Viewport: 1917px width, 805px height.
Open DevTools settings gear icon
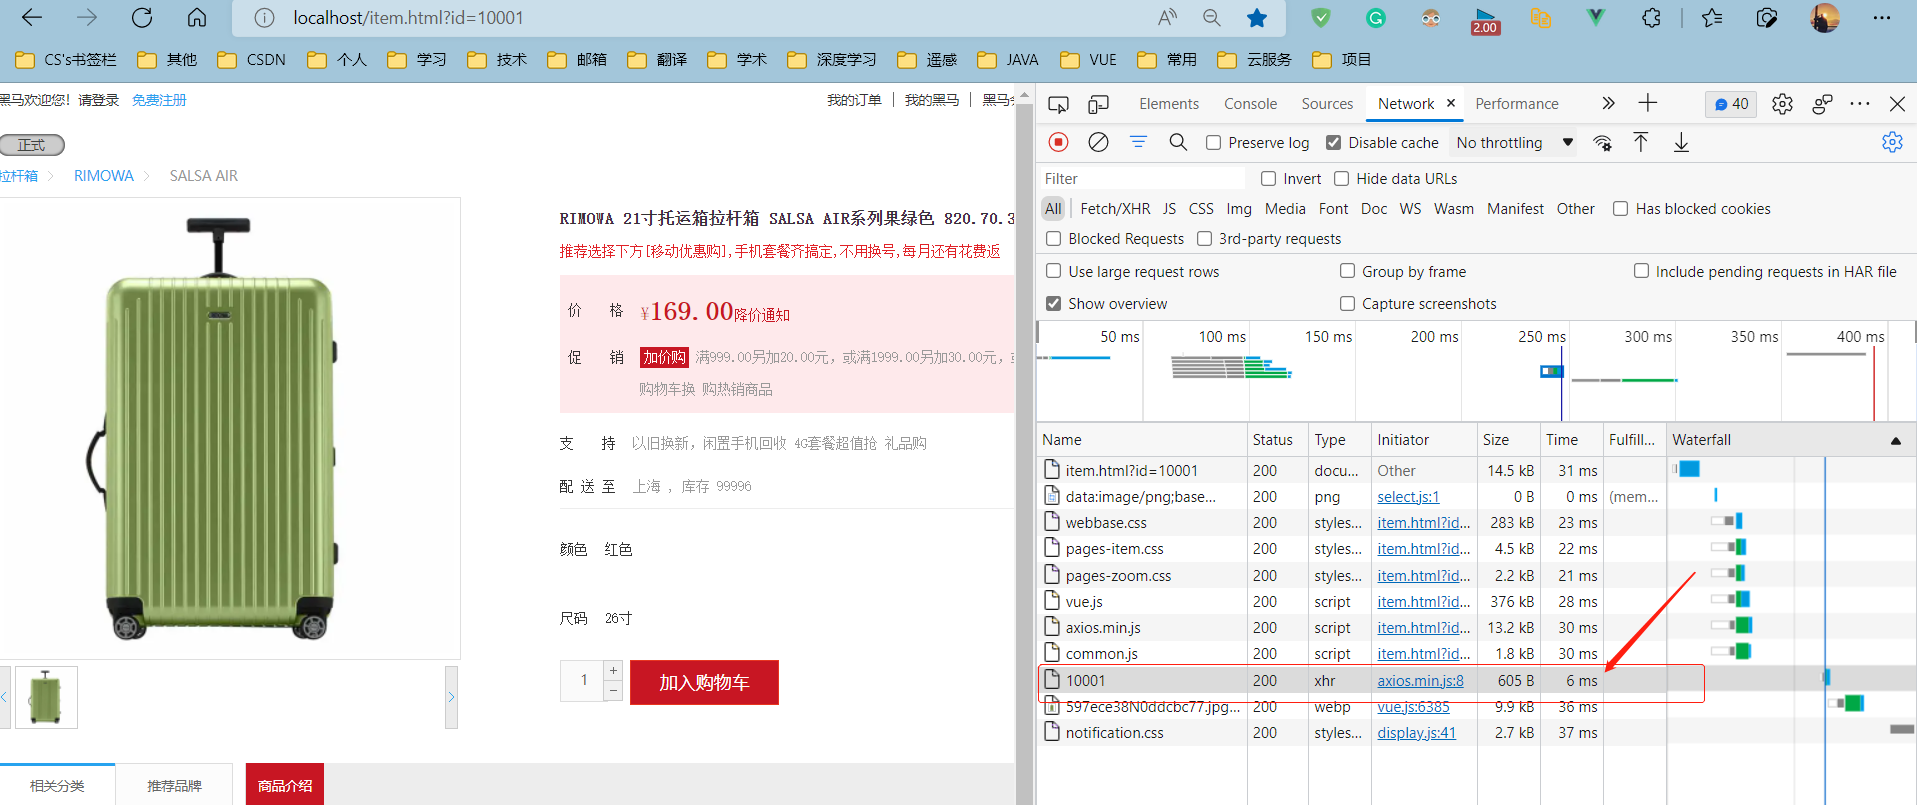click(x=1782, y=104)
